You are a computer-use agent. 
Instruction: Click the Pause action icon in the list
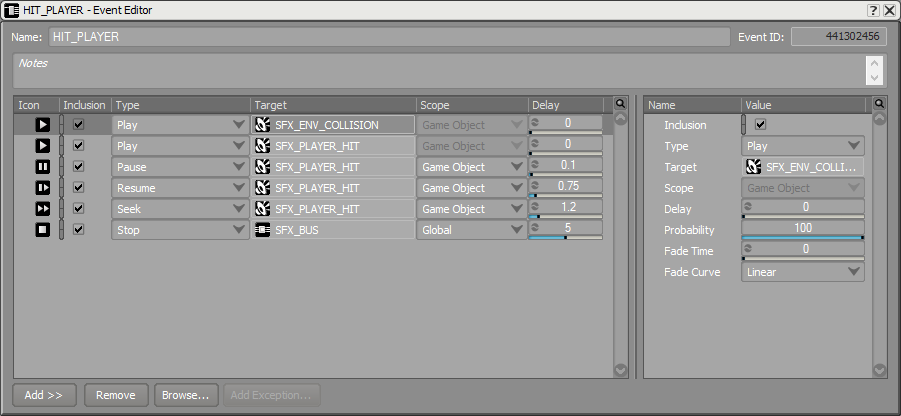42,167
